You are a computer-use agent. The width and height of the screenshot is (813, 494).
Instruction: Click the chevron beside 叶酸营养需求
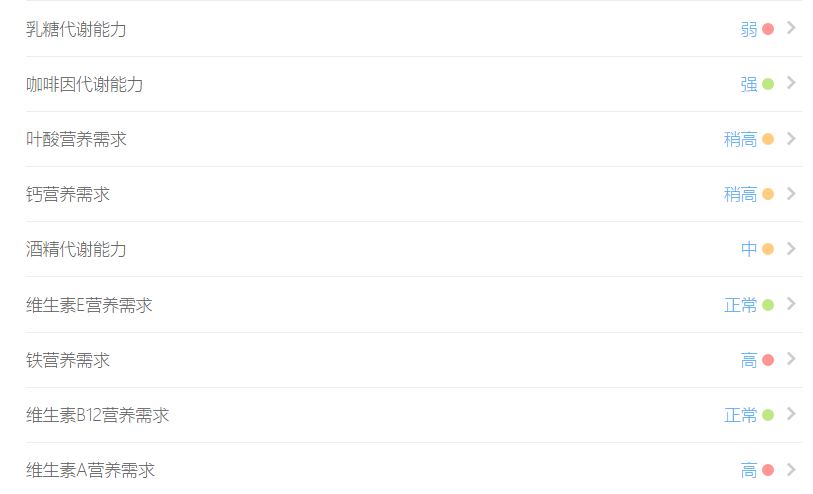coord(791,138)
